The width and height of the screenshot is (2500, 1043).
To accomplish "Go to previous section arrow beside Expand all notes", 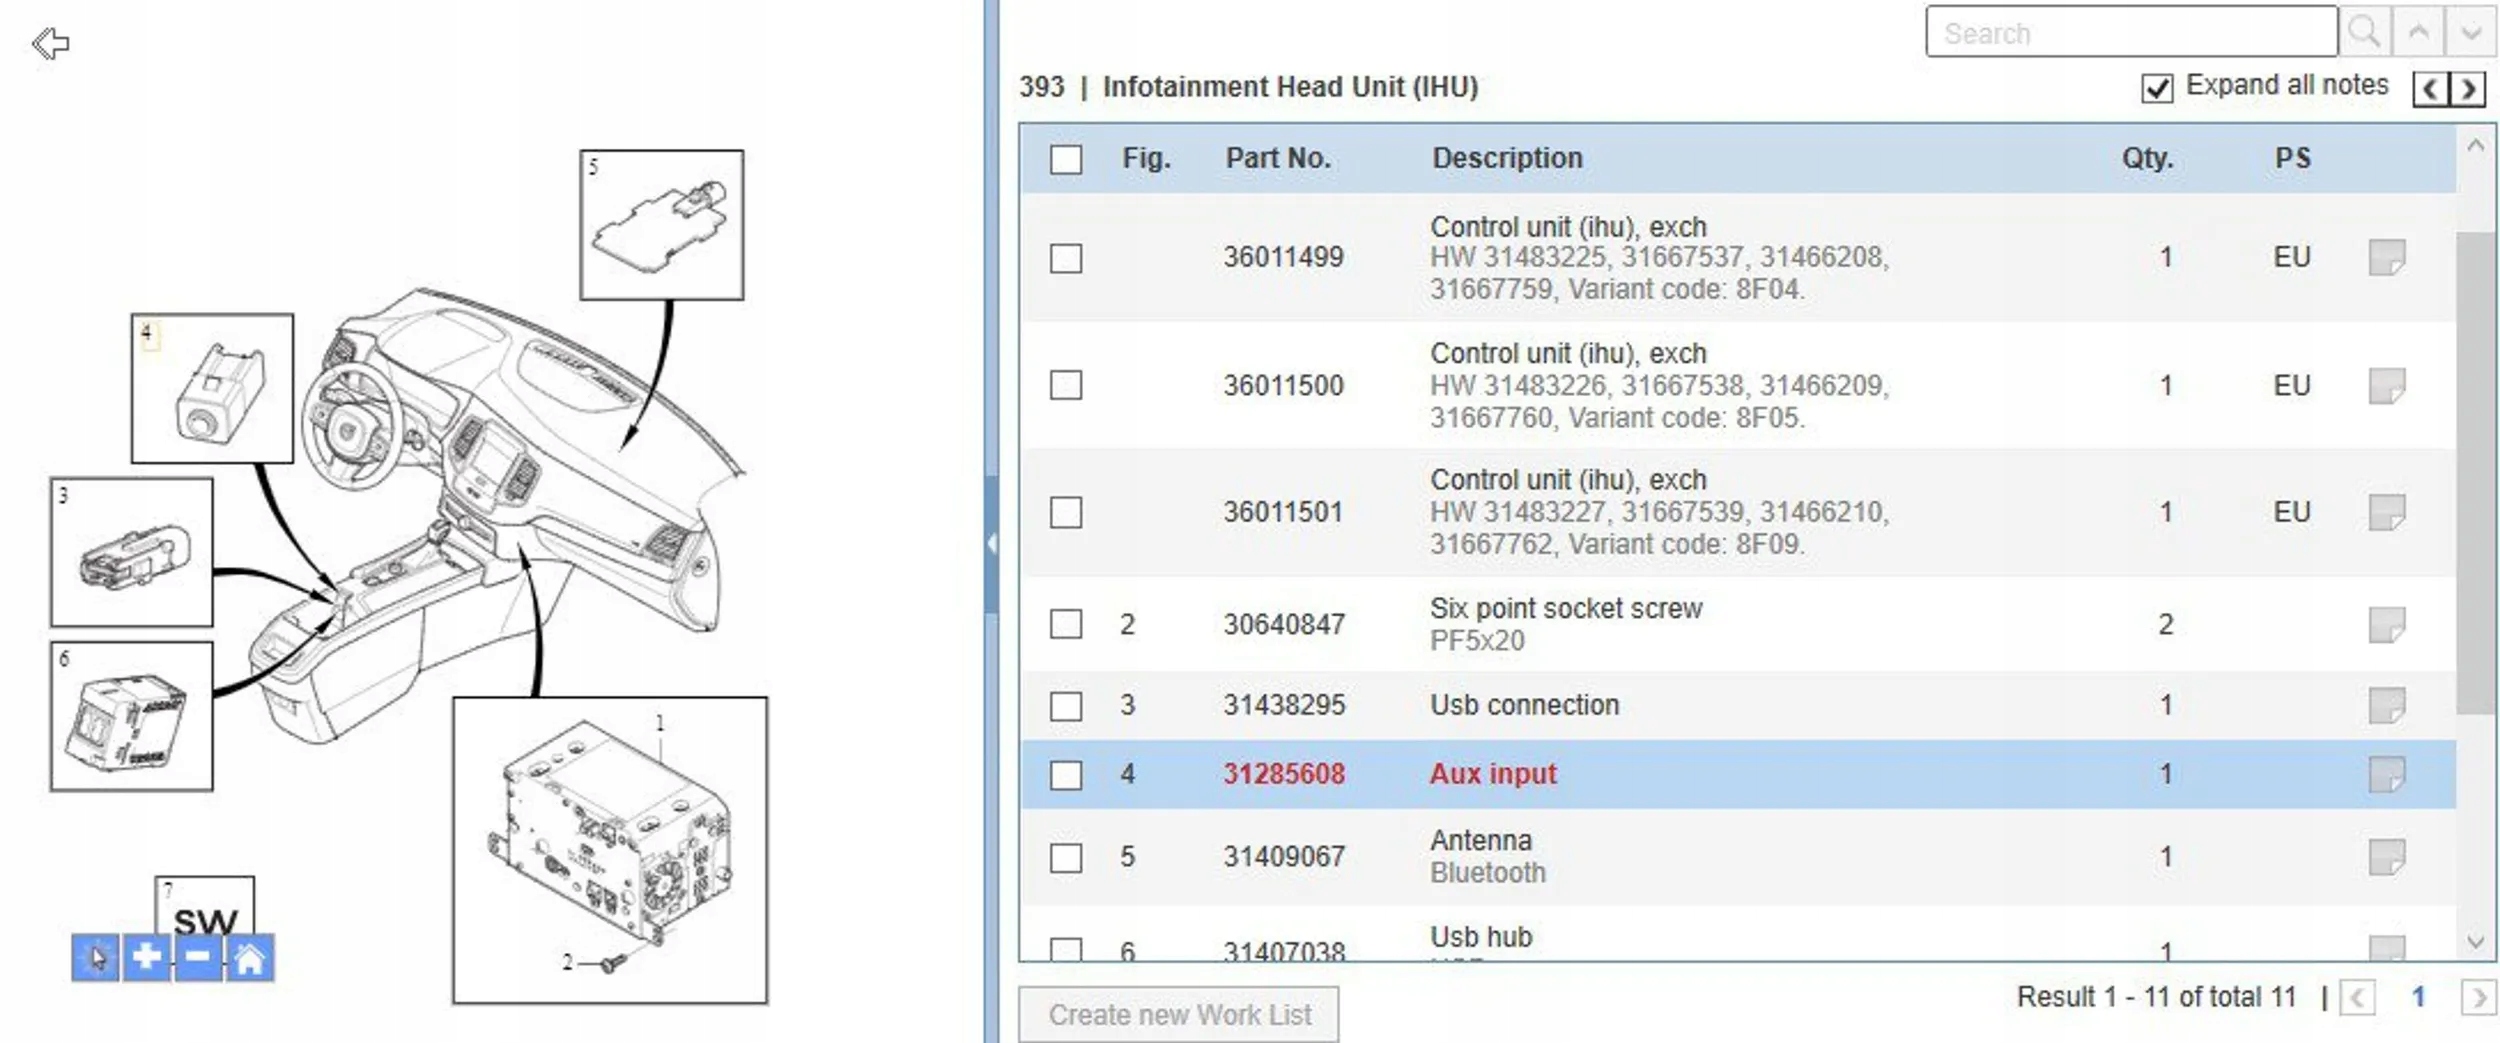I will [2431, 89].
